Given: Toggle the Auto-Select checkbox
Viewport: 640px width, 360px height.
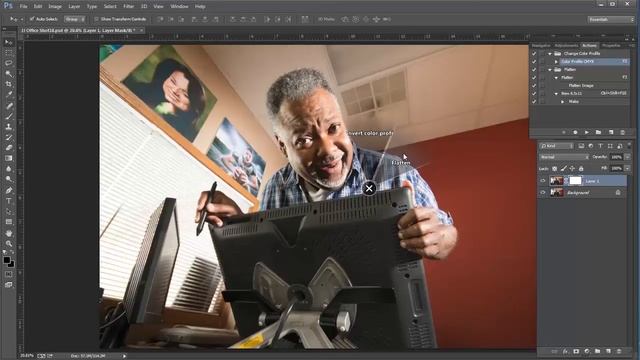Looking at the screenshot, I should click(32, 19).
